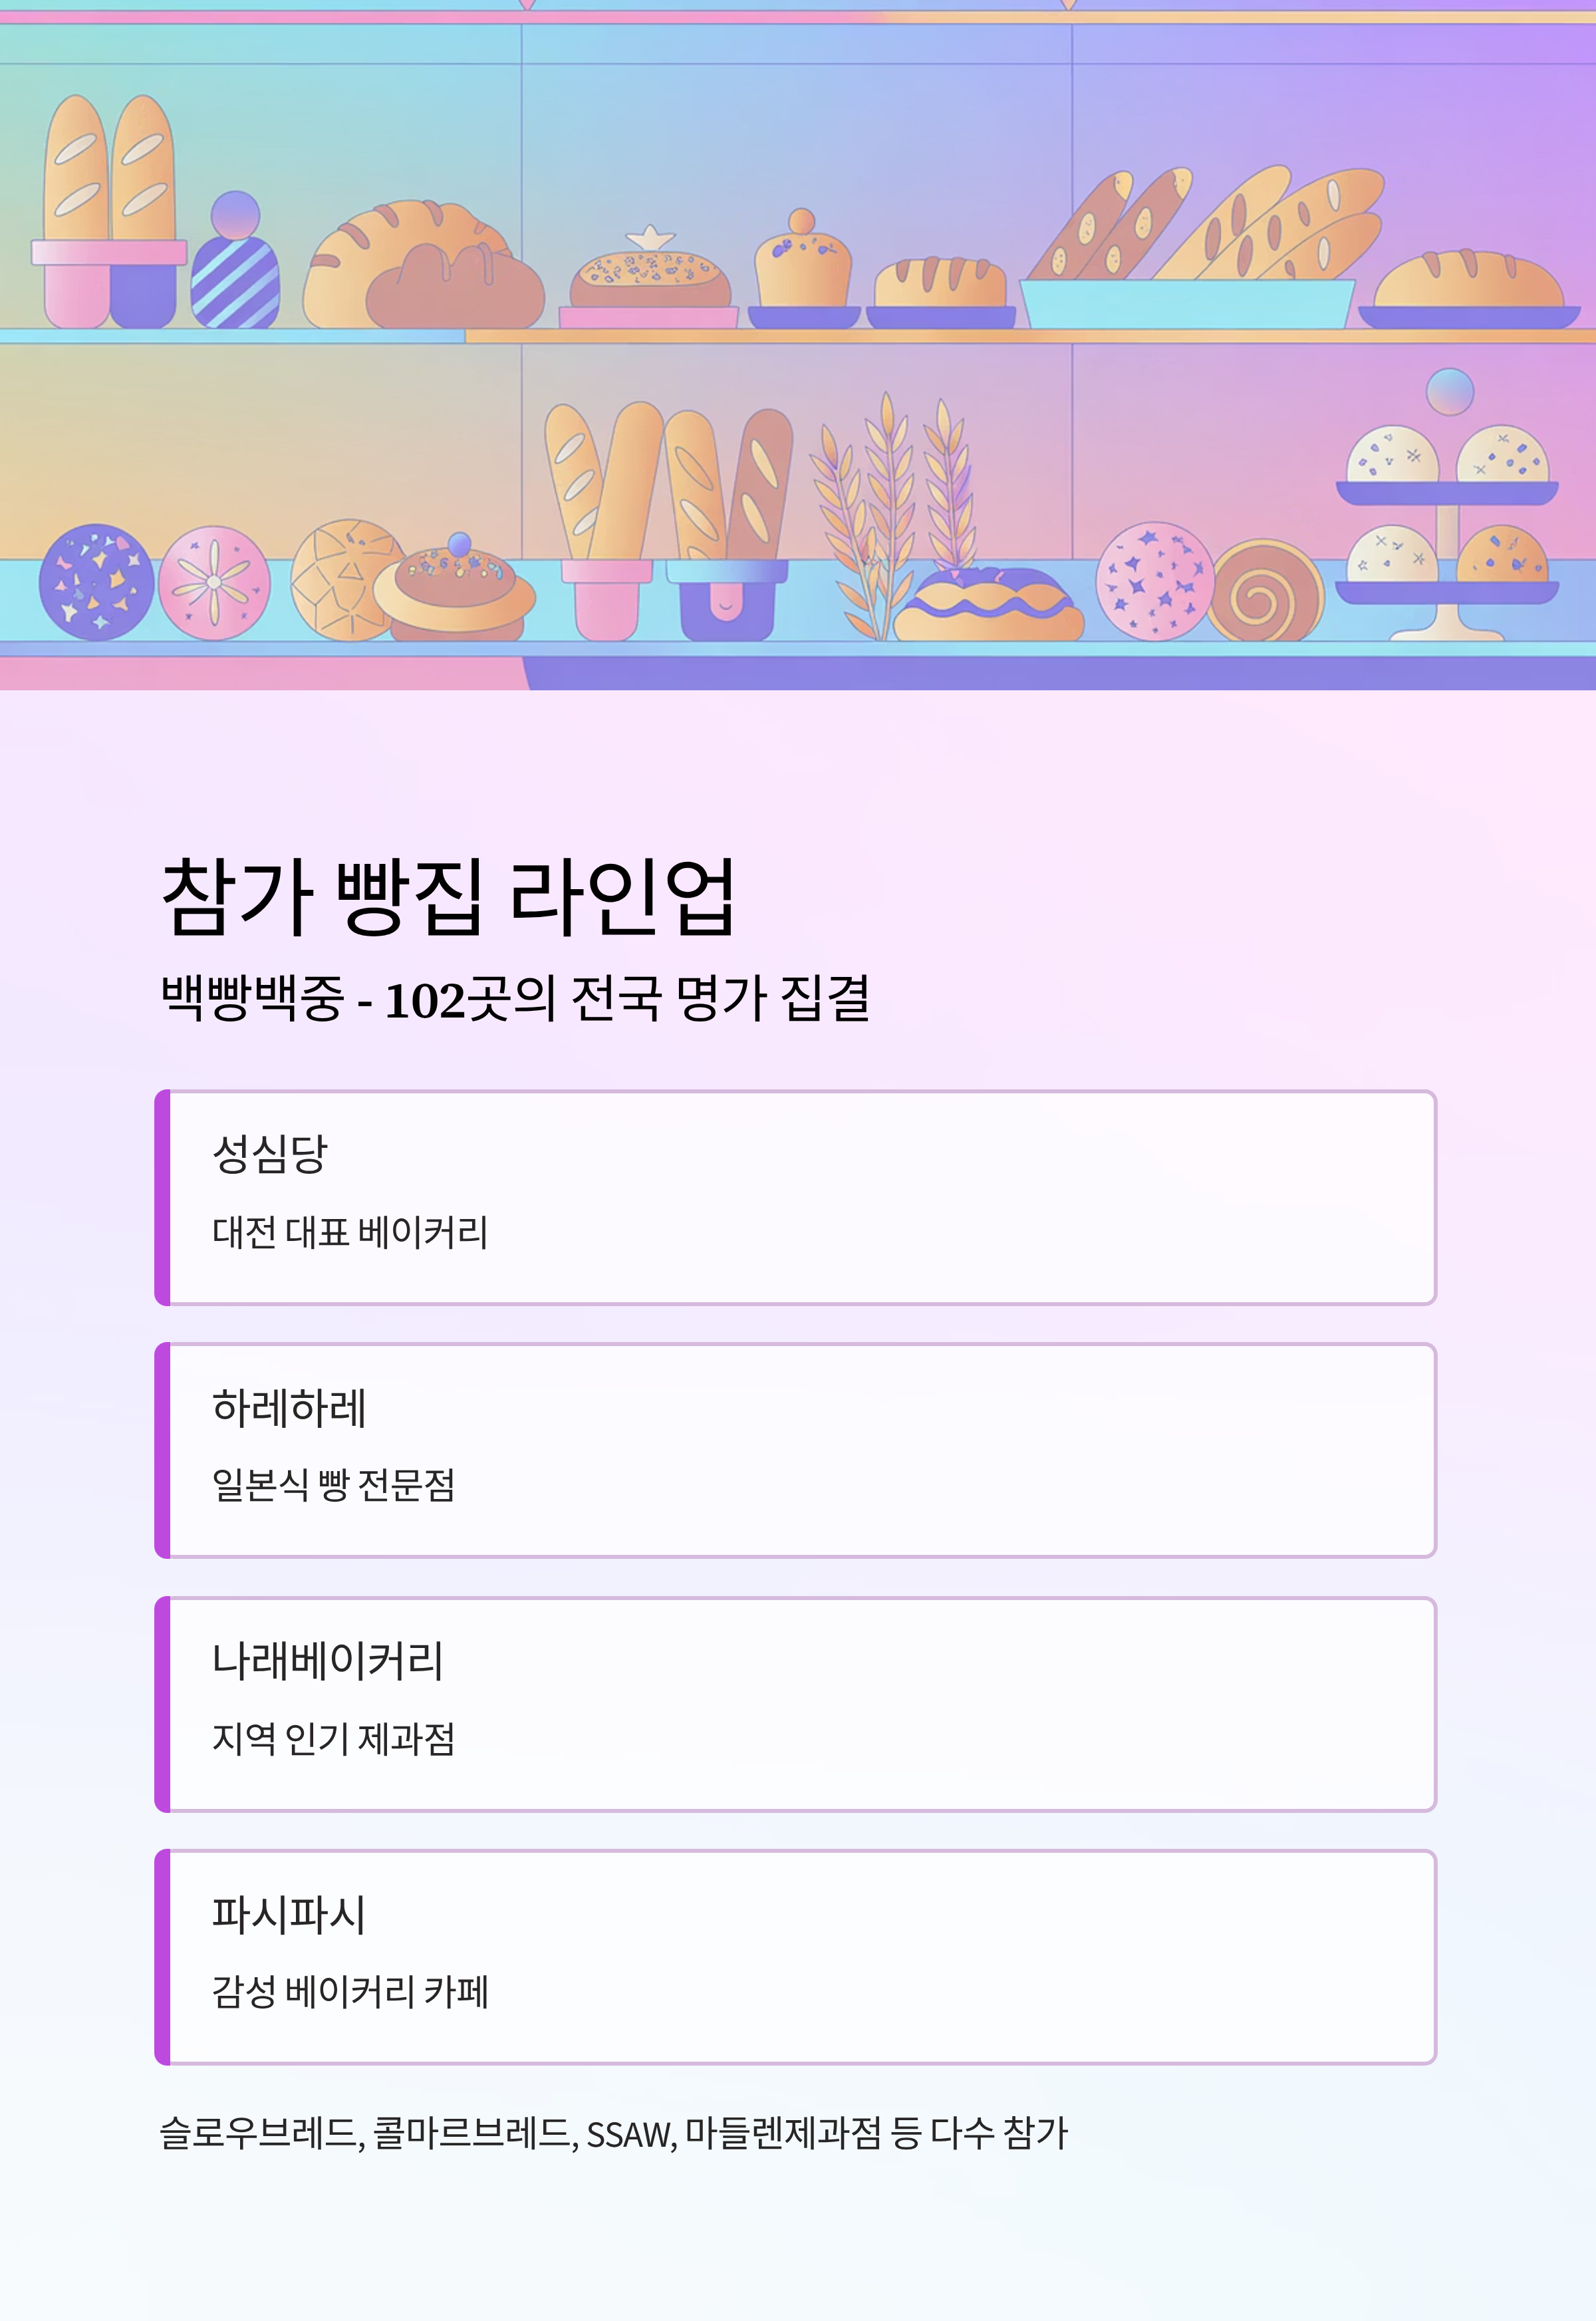Click the spiral cinnamon roll illustration
The height and width of the screenshot is (2321, 1596).
click(1264, 591)
